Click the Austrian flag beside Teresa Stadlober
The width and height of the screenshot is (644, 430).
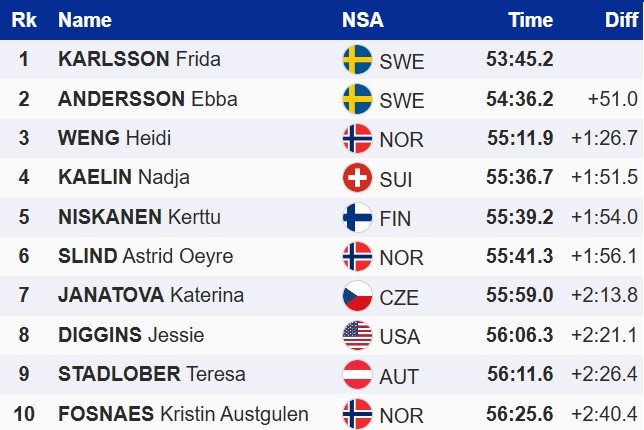[357, 374]
